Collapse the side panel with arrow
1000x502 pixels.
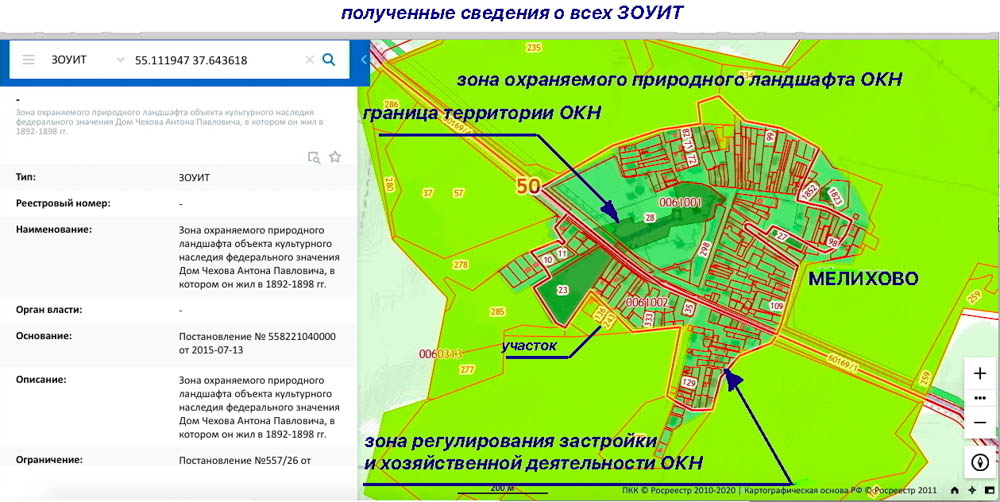click(364, 60)
